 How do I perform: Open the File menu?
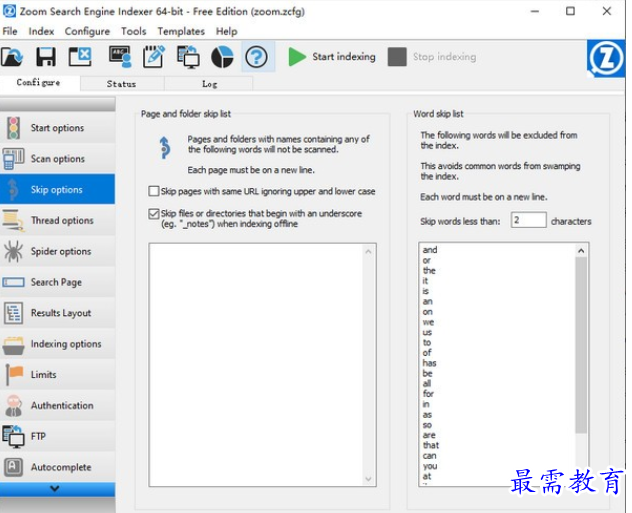click(x=10, y=31)
